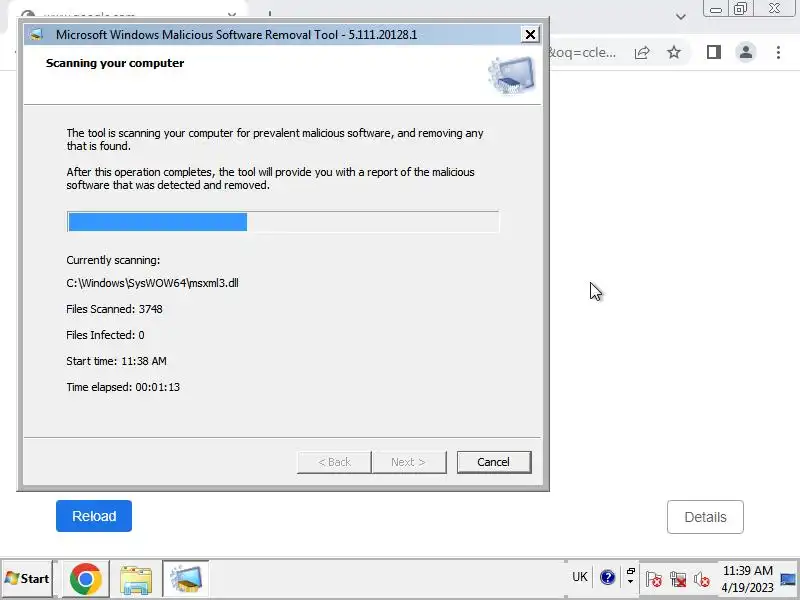Image resolution: width=800 pixels, height=600 pixels.
Task: Click the UK language indicator
Action: point(580,577)
